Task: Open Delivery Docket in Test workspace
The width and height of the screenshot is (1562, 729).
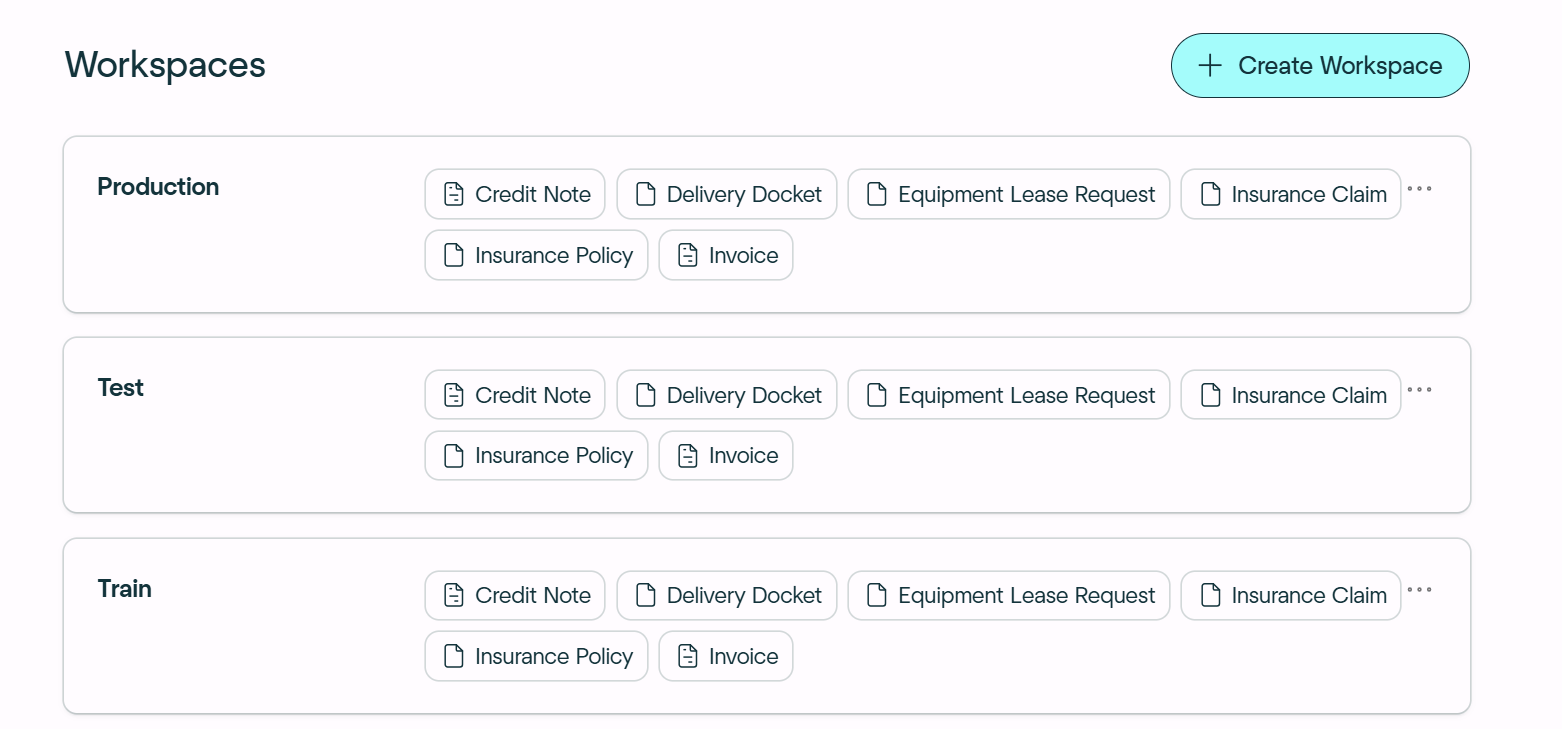Action: (727, 395)
